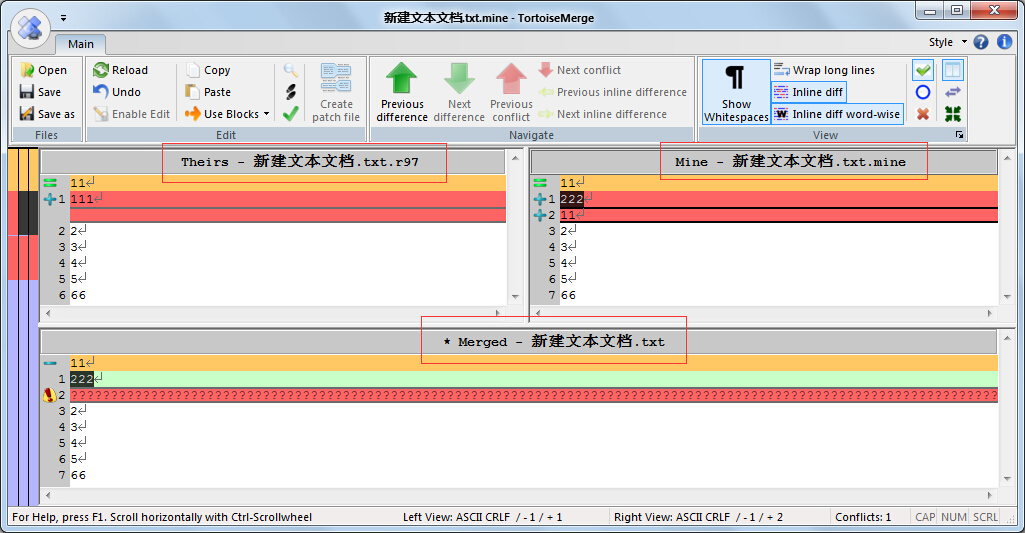Click the Merged pane scroll-right arrow
Screen dimensions: 1025x533
pos(990,496)
